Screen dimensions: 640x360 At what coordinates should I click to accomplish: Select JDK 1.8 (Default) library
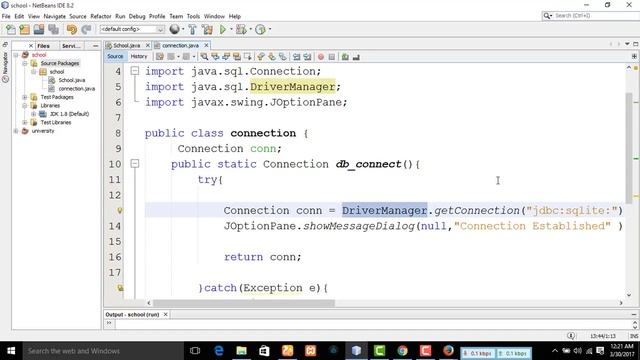click(x=69, y=114)
